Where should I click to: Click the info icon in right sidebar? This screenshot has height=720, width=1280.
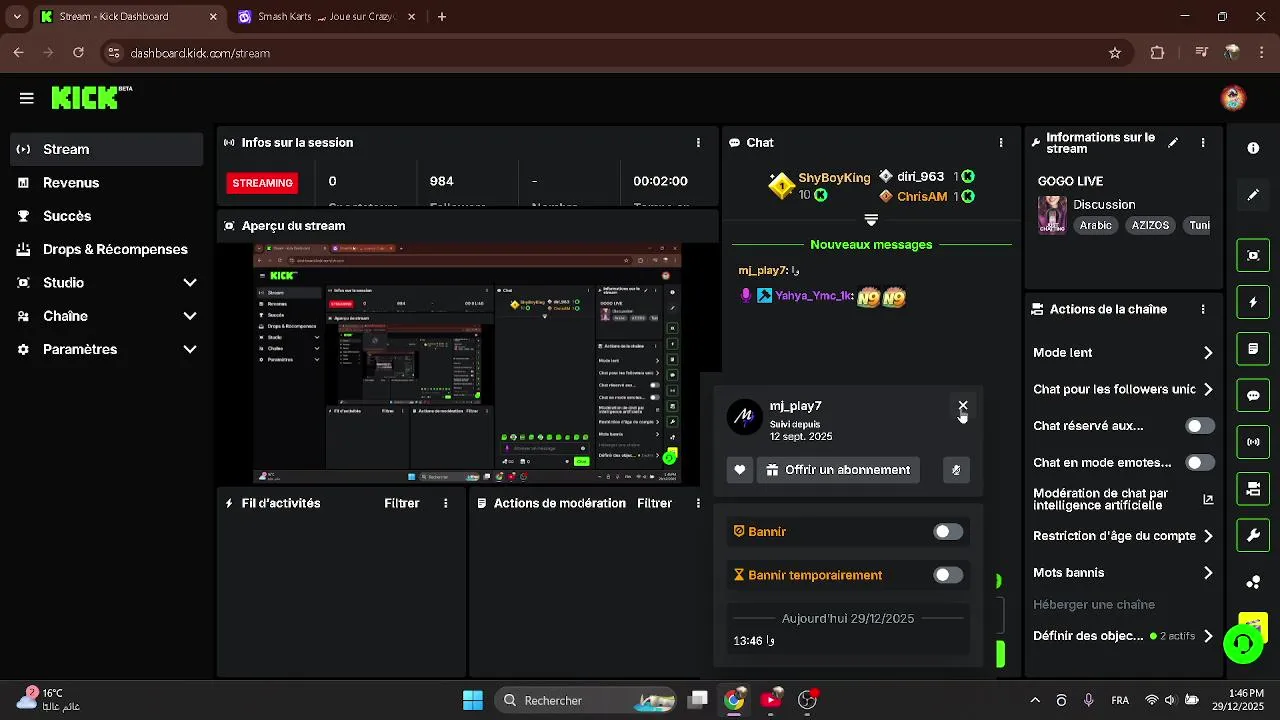[x=1253, y=148]
